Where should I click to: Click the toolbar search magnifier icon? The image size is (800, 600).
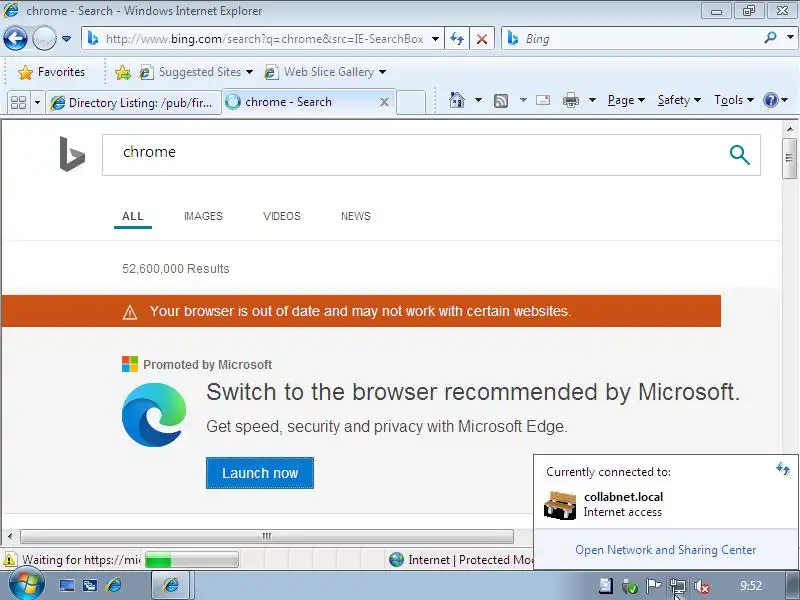[770, 38]
